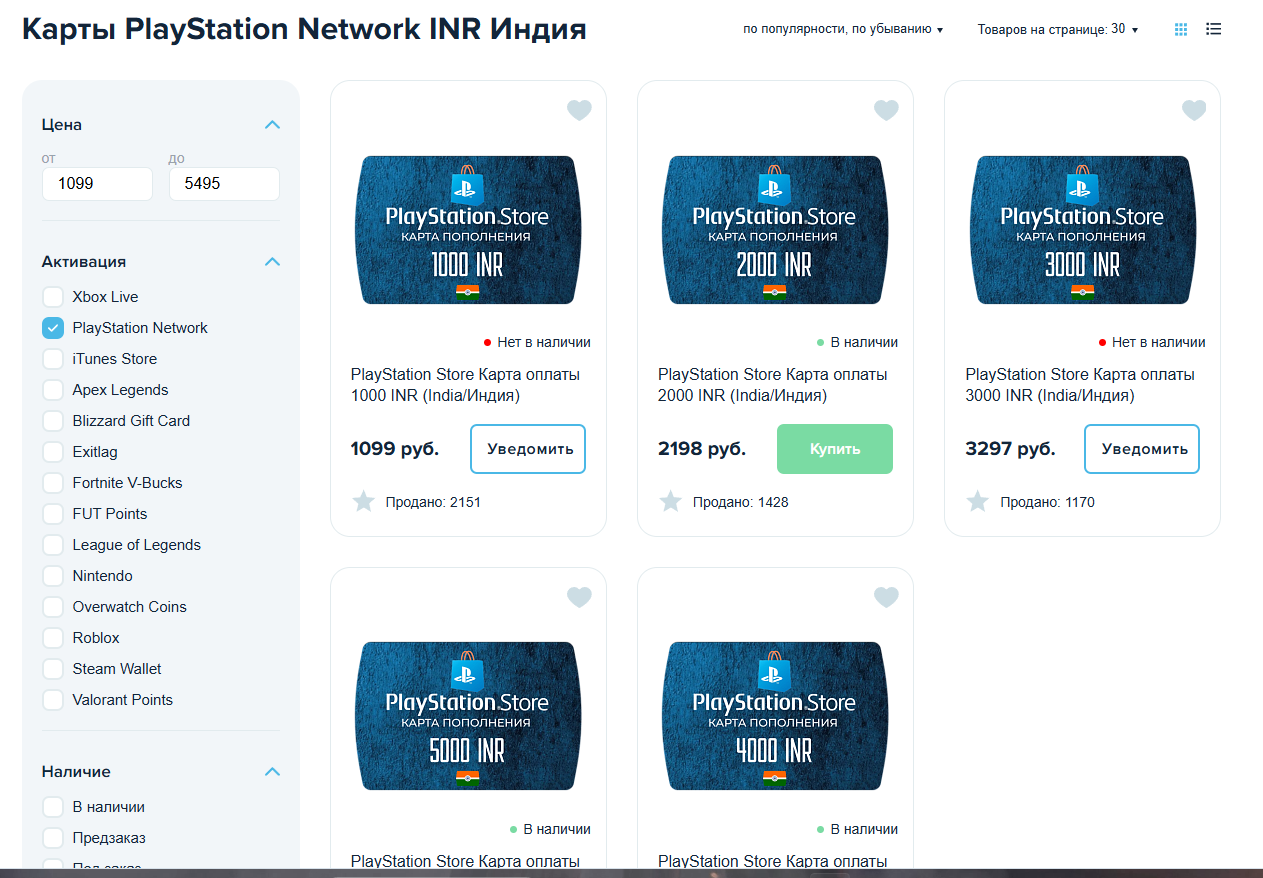Add 5000 INR card to favorites
The width and height of the screenshot is (1263, 878).
coord(579,597)
